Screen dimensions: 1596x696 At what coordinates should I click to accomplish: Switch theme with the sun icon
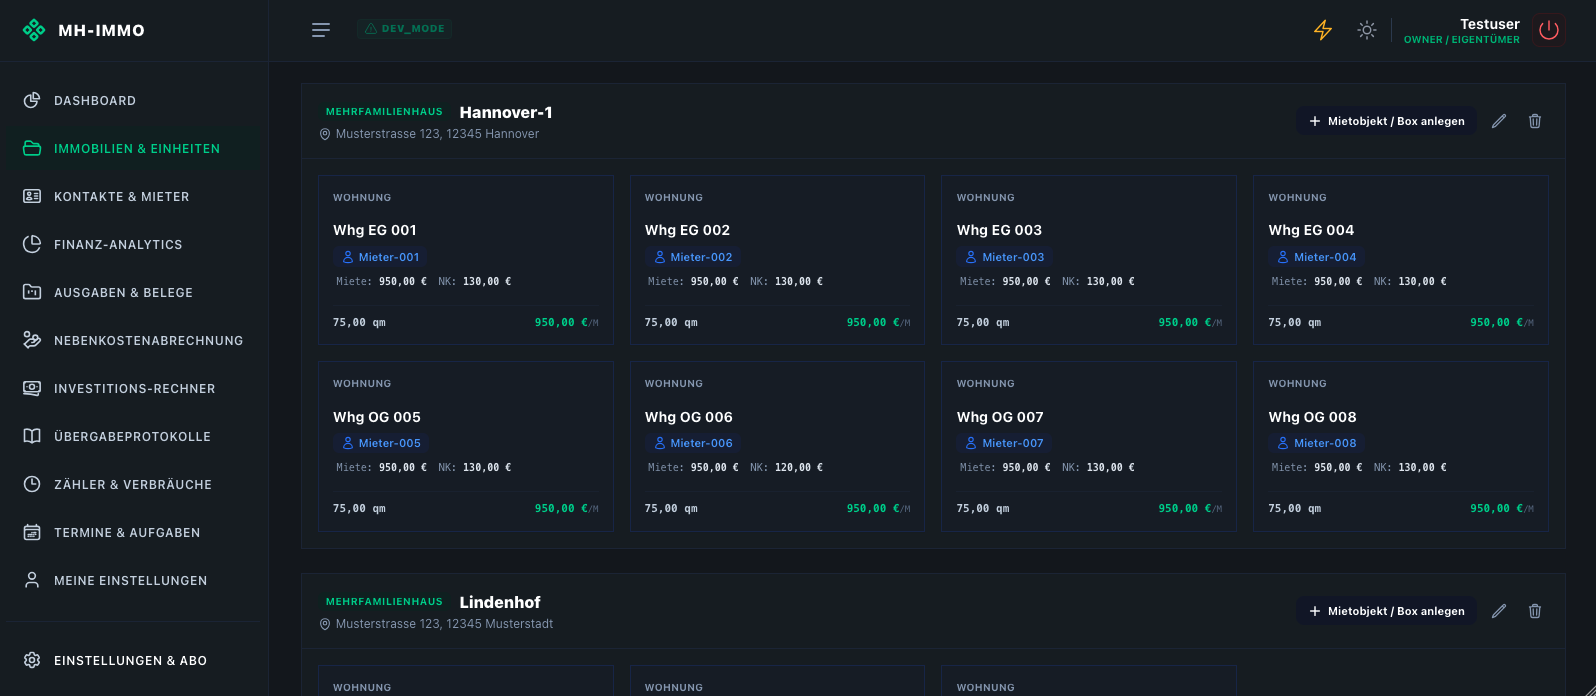tap(1367, 30)
